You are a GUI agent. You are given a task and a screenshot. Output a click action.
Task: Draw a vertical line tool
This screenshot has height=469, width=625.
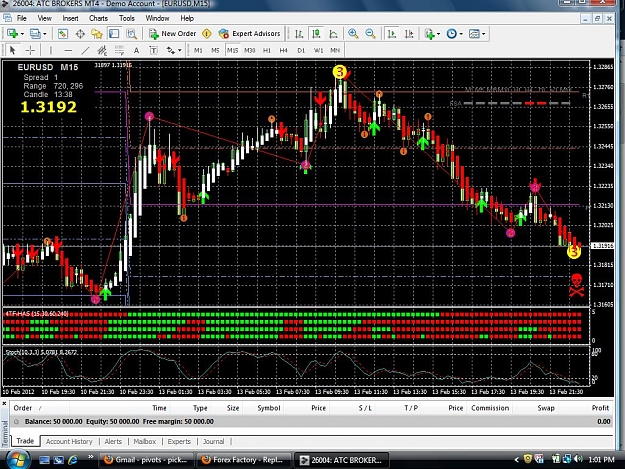click(x=51, y=51)
